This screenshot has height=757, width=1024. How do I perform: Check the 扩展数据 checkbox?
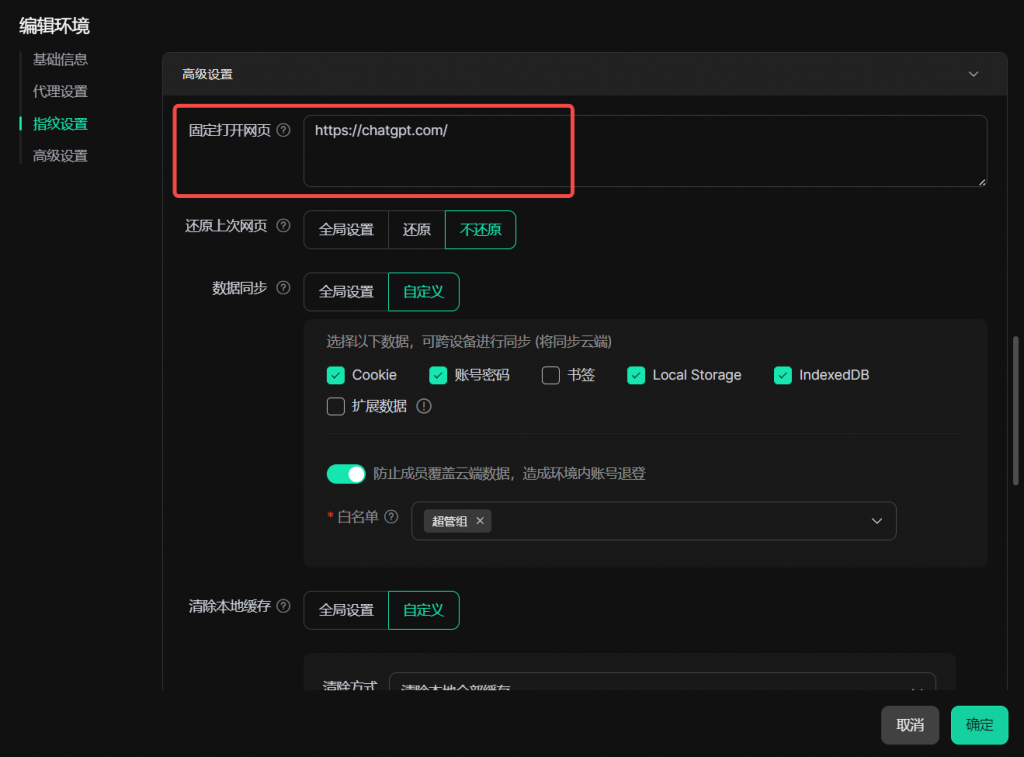336,406
